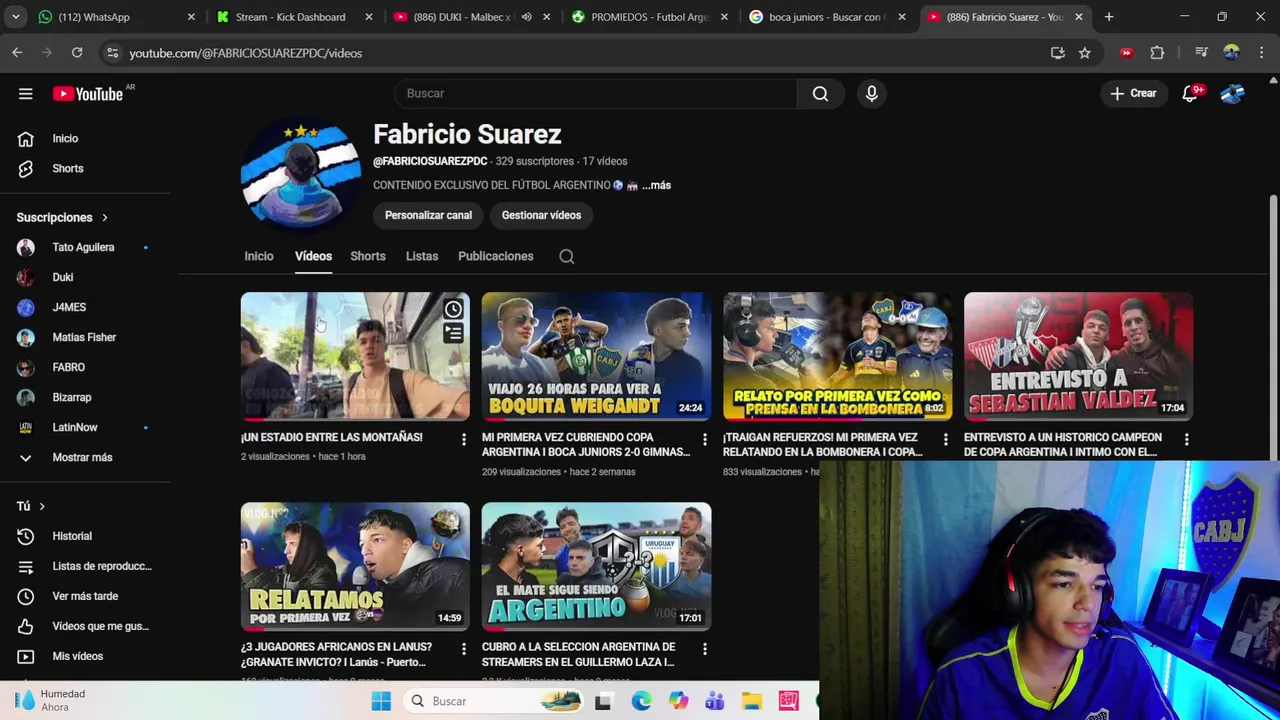Expand the Suscripciones section
The width and height of the screenshot is (1280, 720).
click(62, 217)
